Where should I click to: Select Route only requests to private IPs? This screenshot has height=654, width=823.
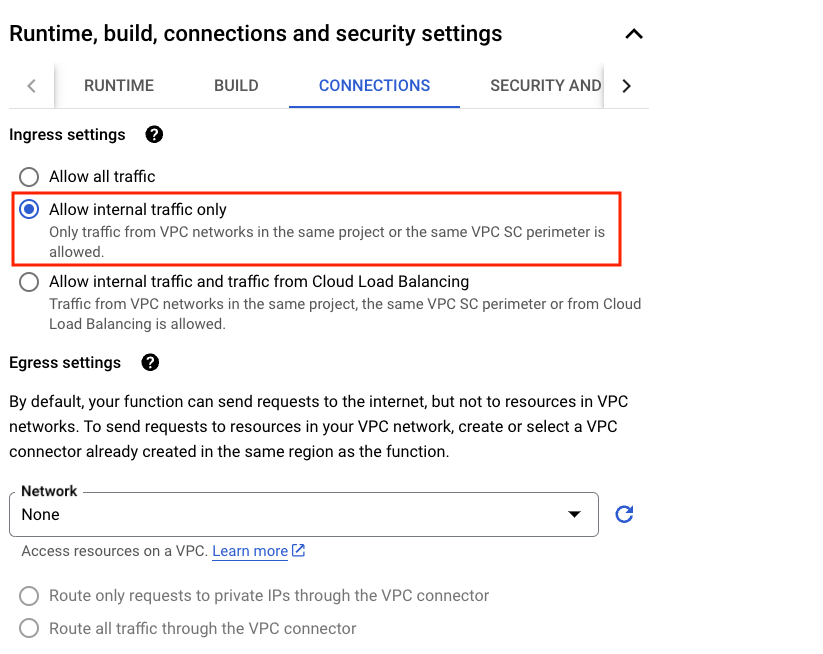(x=30, y=596)
